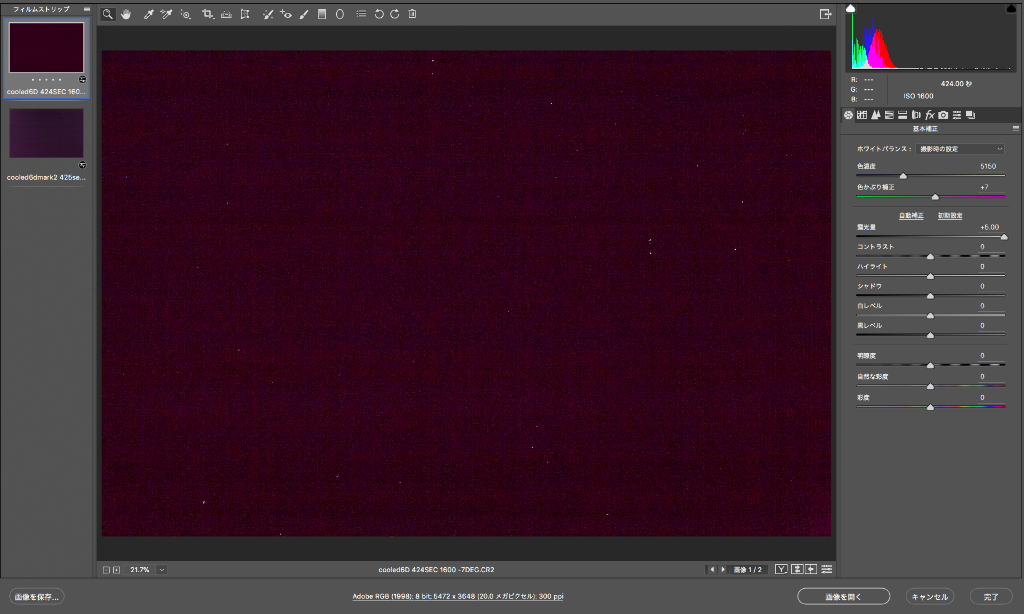Viewport: 1024px width, 614px height.
Task: Adjust the 色温度 slider
Action: click(903, 176)
